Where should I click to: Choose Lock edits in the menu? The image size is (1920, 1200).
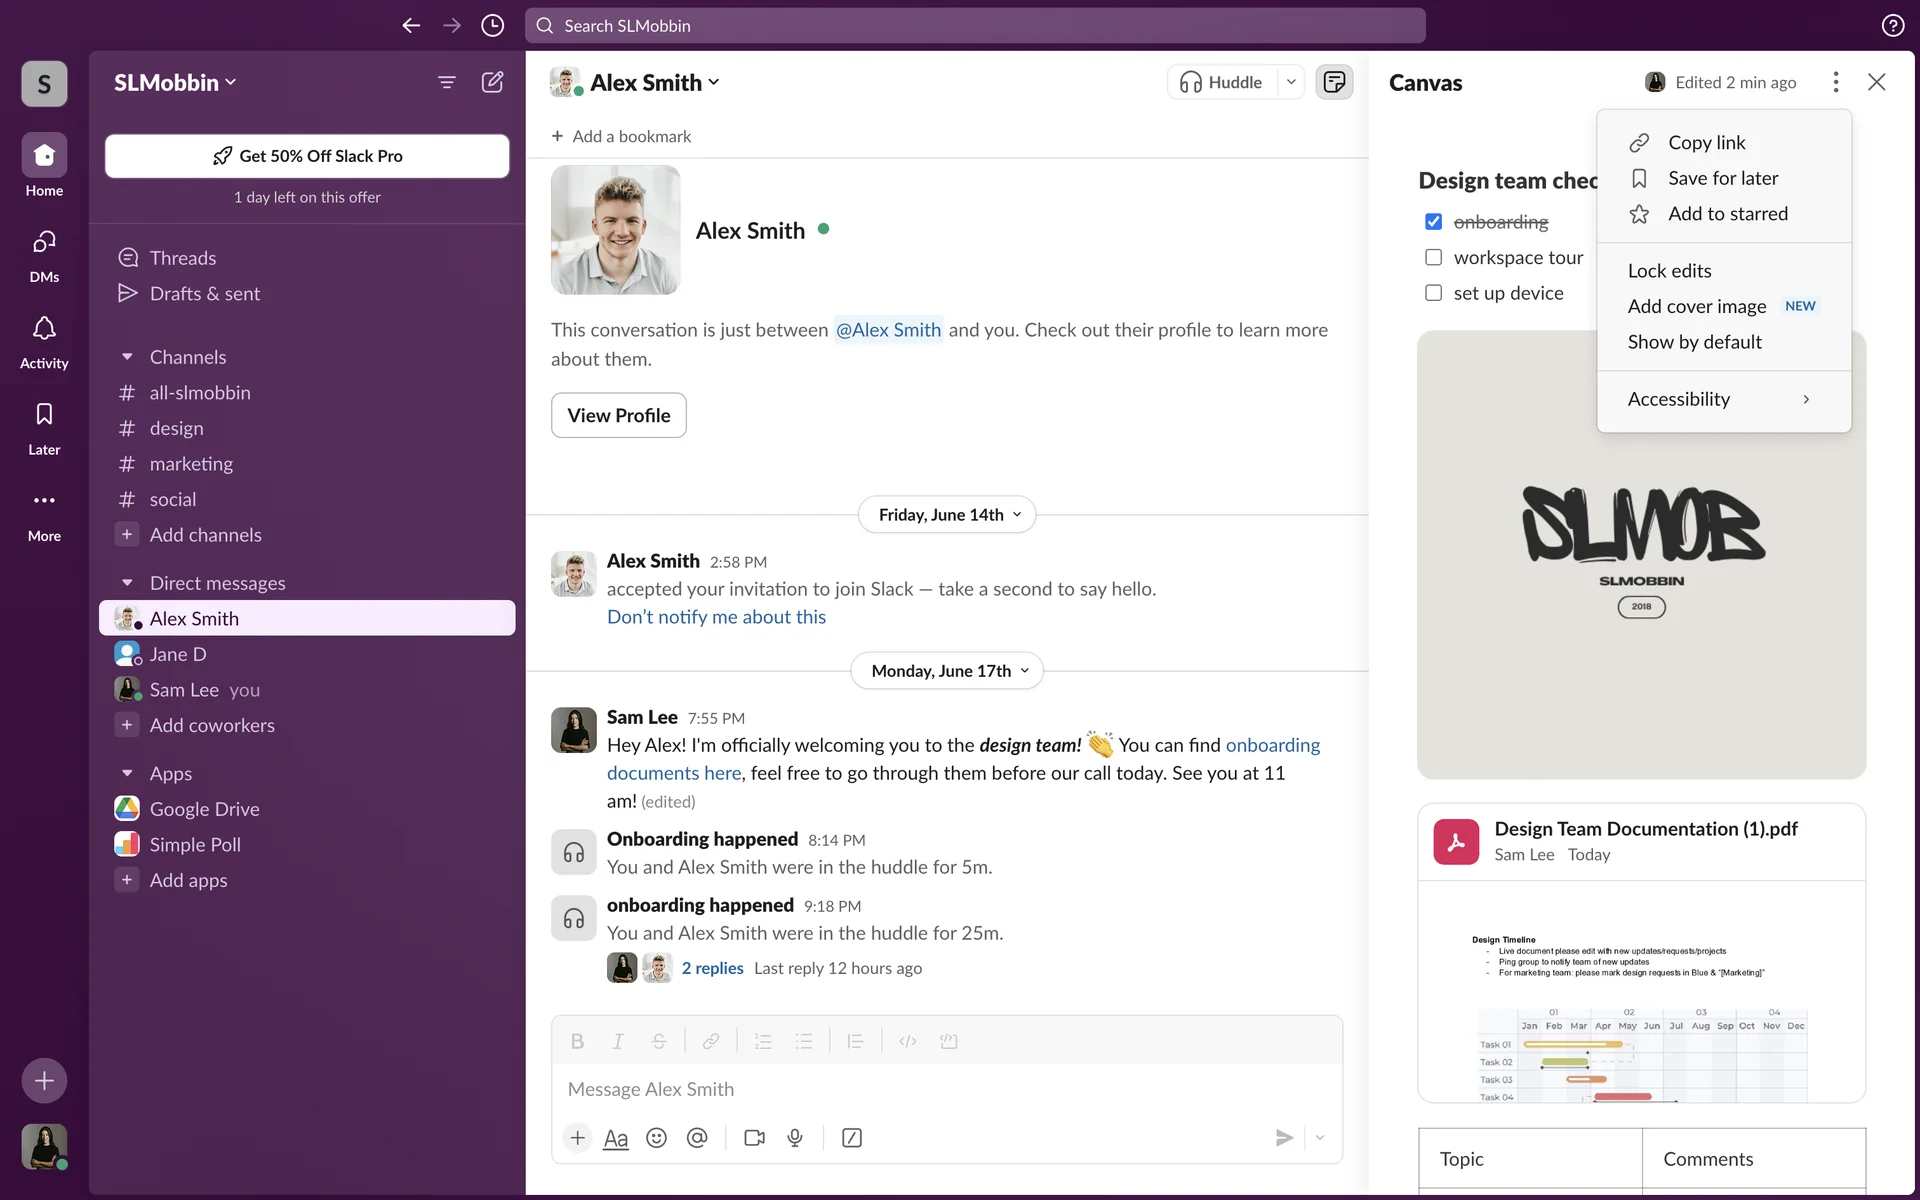click(1669, 271)
